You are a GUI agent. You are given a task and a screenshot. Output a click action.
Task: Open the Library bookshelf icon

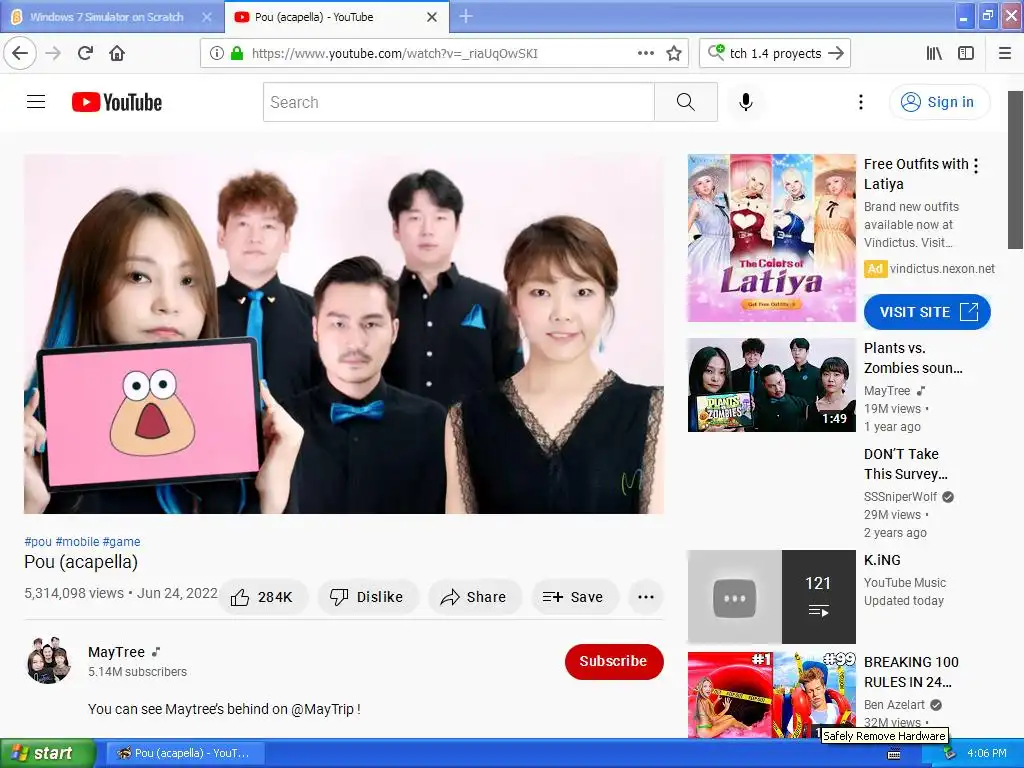coord(934,53)
